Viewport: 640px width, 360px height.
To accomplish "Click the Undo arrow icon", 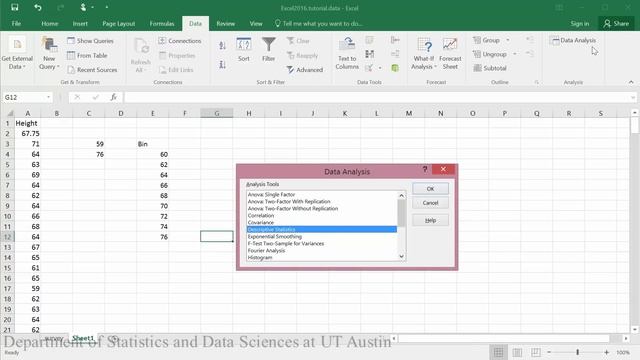I will 38,7.
